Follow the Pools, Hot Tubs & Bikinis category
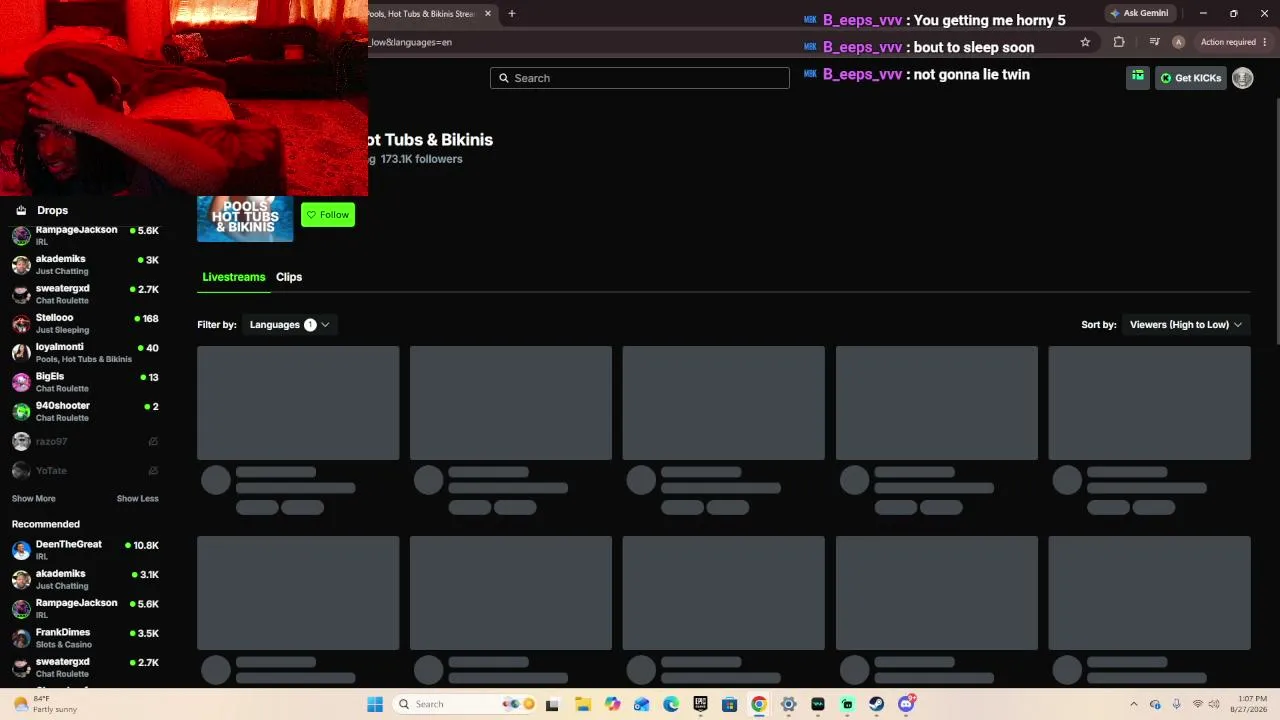1280x720 pixels. click(x=328, y=215)
